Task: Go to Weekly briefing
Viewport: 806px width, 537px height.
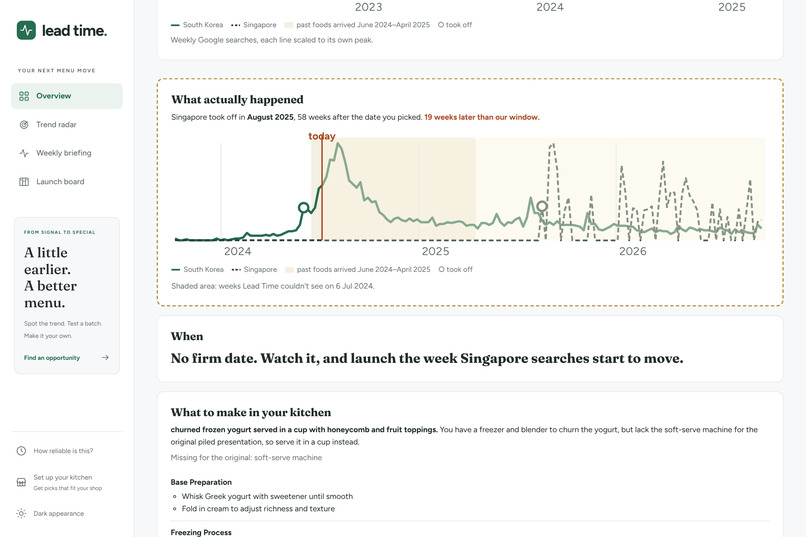Action: coord(67,153)
